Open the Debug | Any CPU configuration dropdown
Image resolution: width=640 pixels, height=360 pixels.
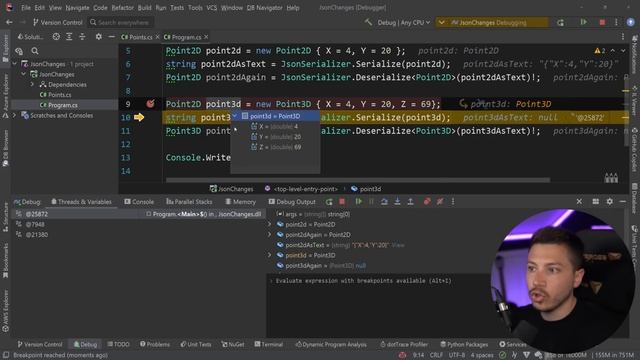(403, 22)
